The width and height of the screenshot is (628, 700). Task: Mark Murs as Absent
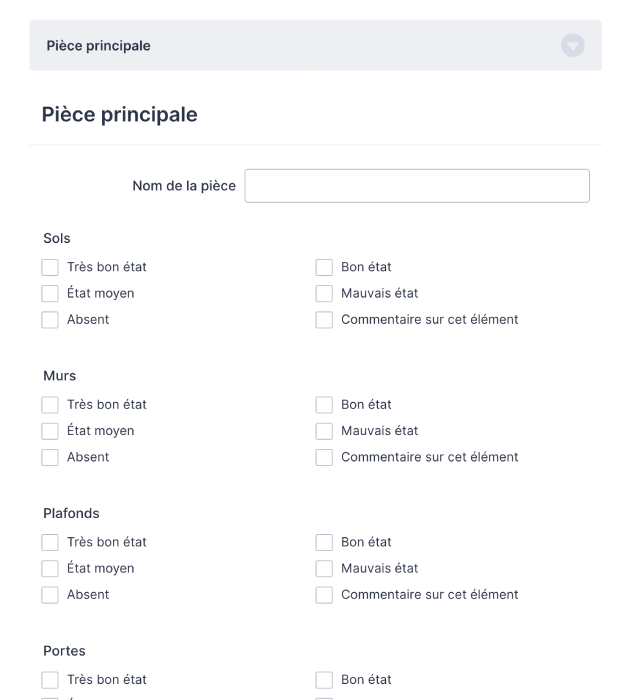coord(50,458)
